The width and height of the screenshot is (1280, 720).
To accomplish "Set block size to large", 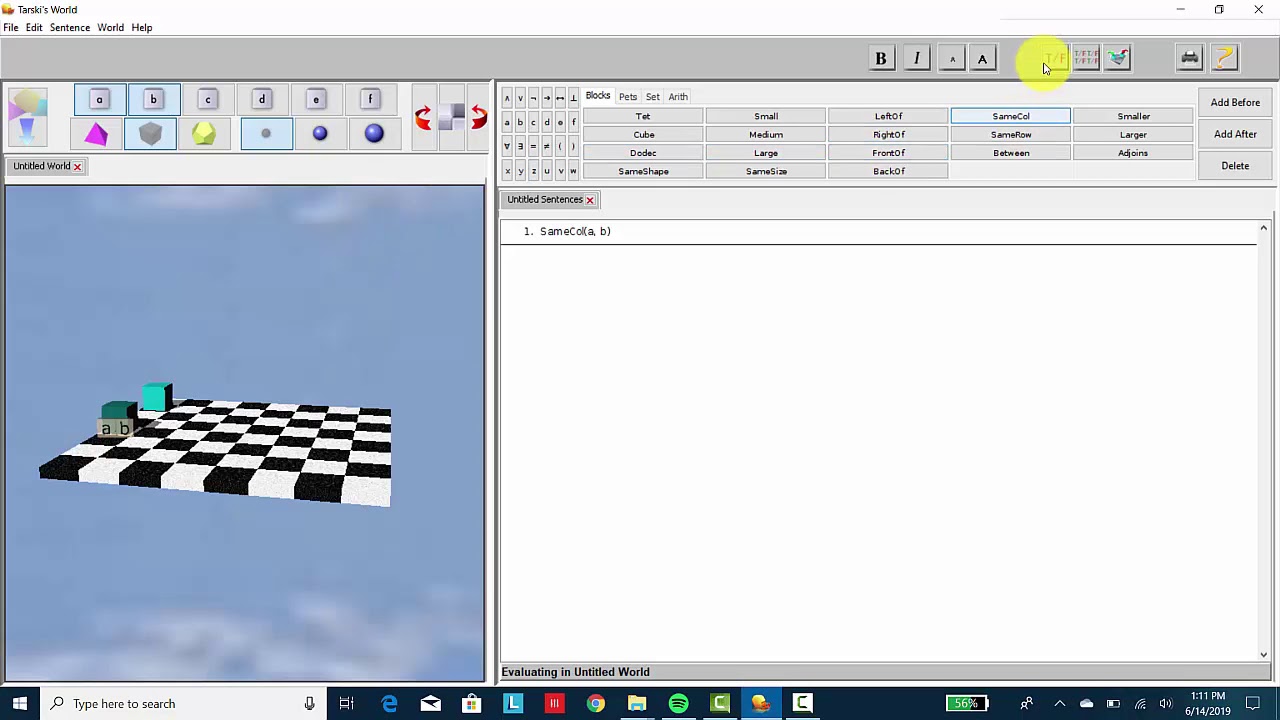I will [x=374, y=134].
